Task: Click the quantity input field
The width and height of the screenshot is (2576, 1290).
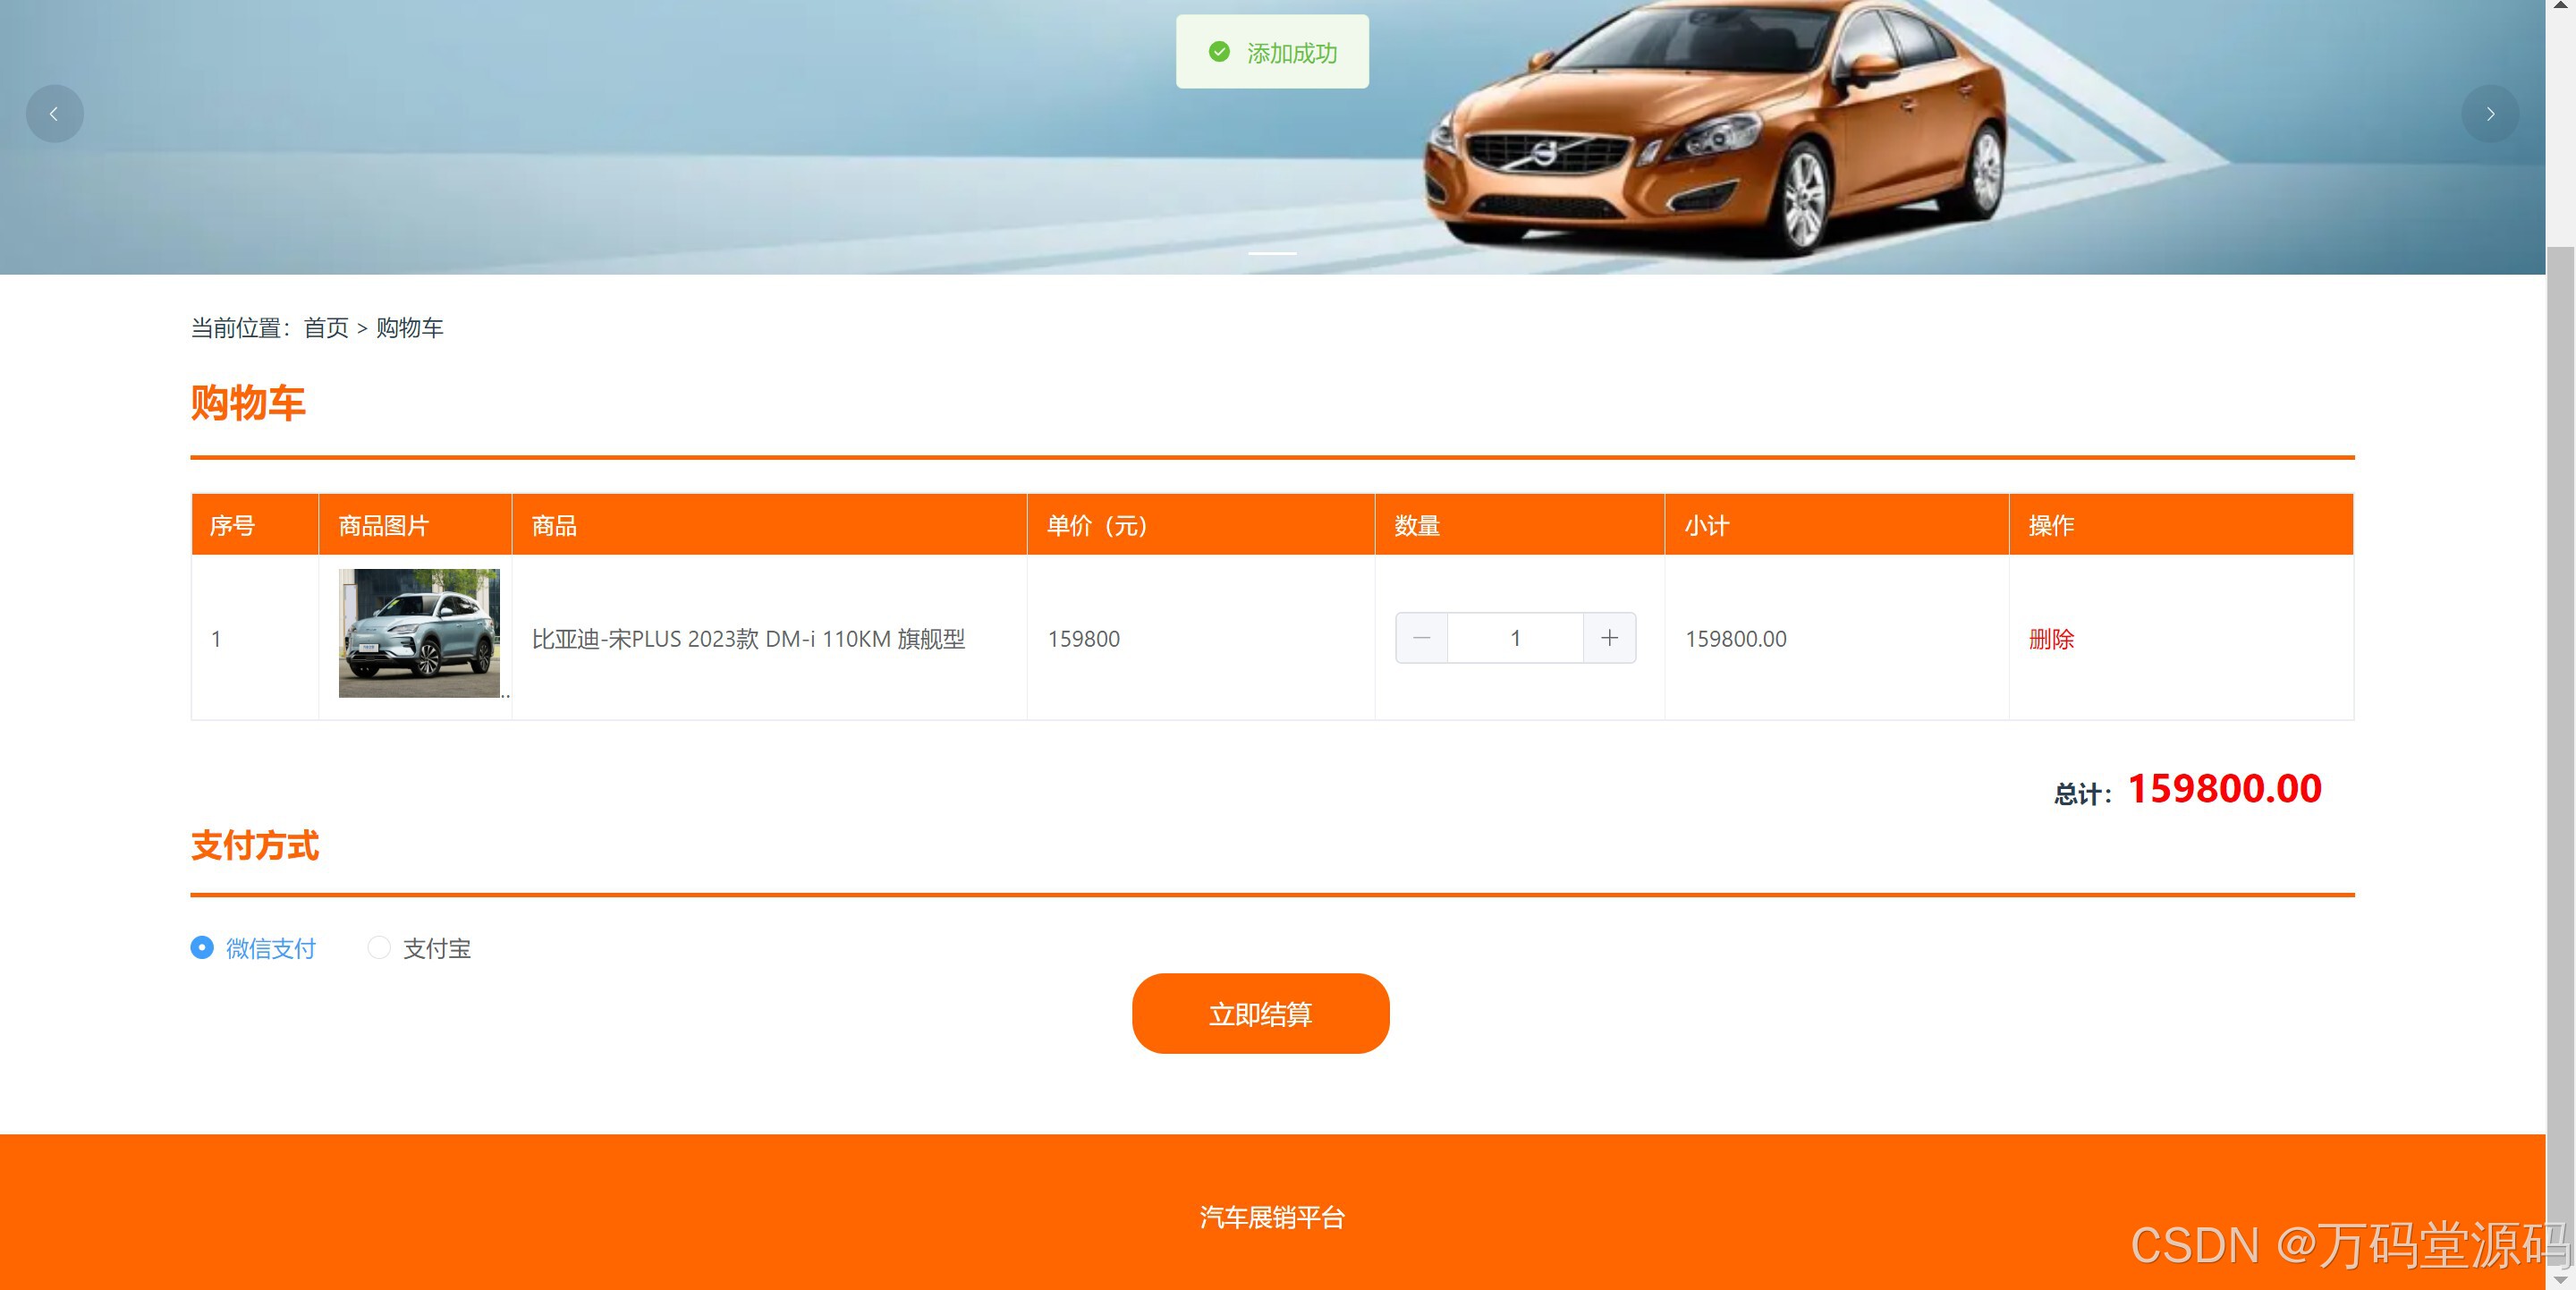Action: (1515, 638)
